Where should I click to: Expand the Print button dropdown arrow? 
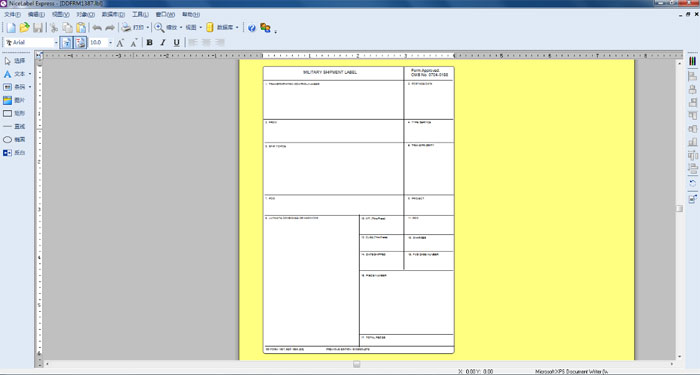click(x=148, y=28)
